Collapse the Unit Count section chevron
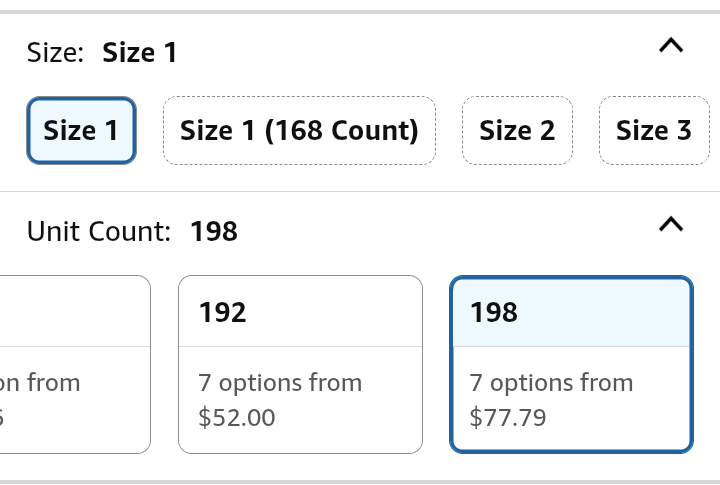 pyautogui.click(x=672, y=225)
